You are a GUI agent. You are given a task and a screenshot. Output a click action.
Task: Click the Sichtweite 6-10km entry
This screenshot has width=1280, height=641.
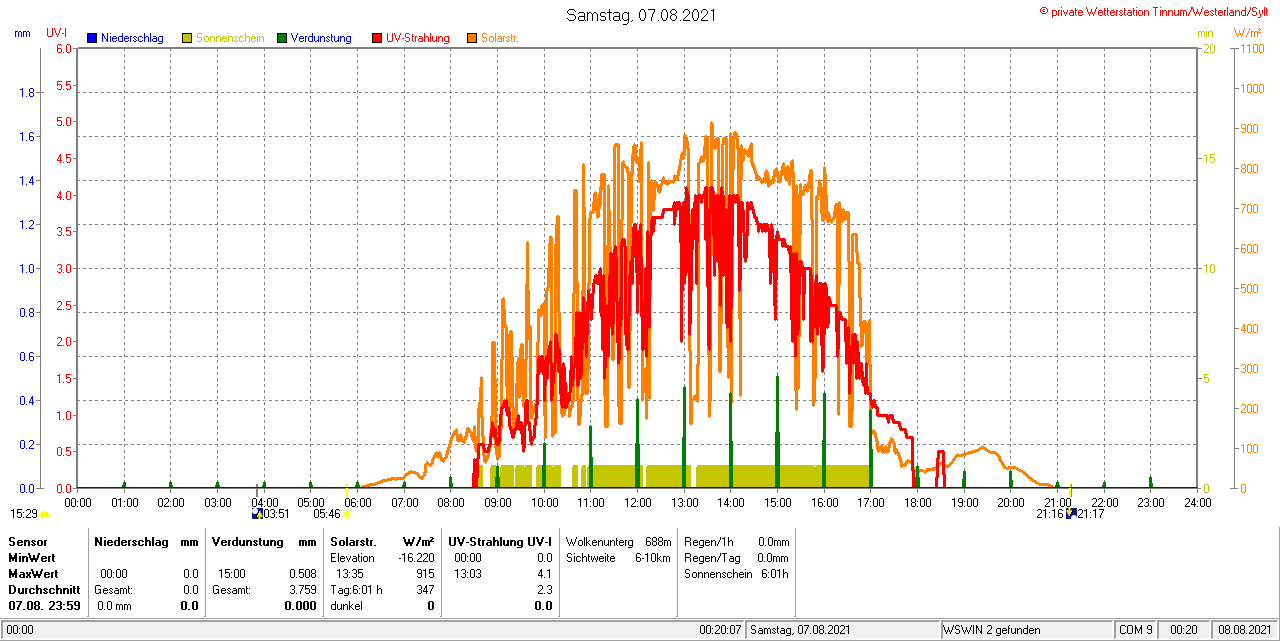coord(618,557)
